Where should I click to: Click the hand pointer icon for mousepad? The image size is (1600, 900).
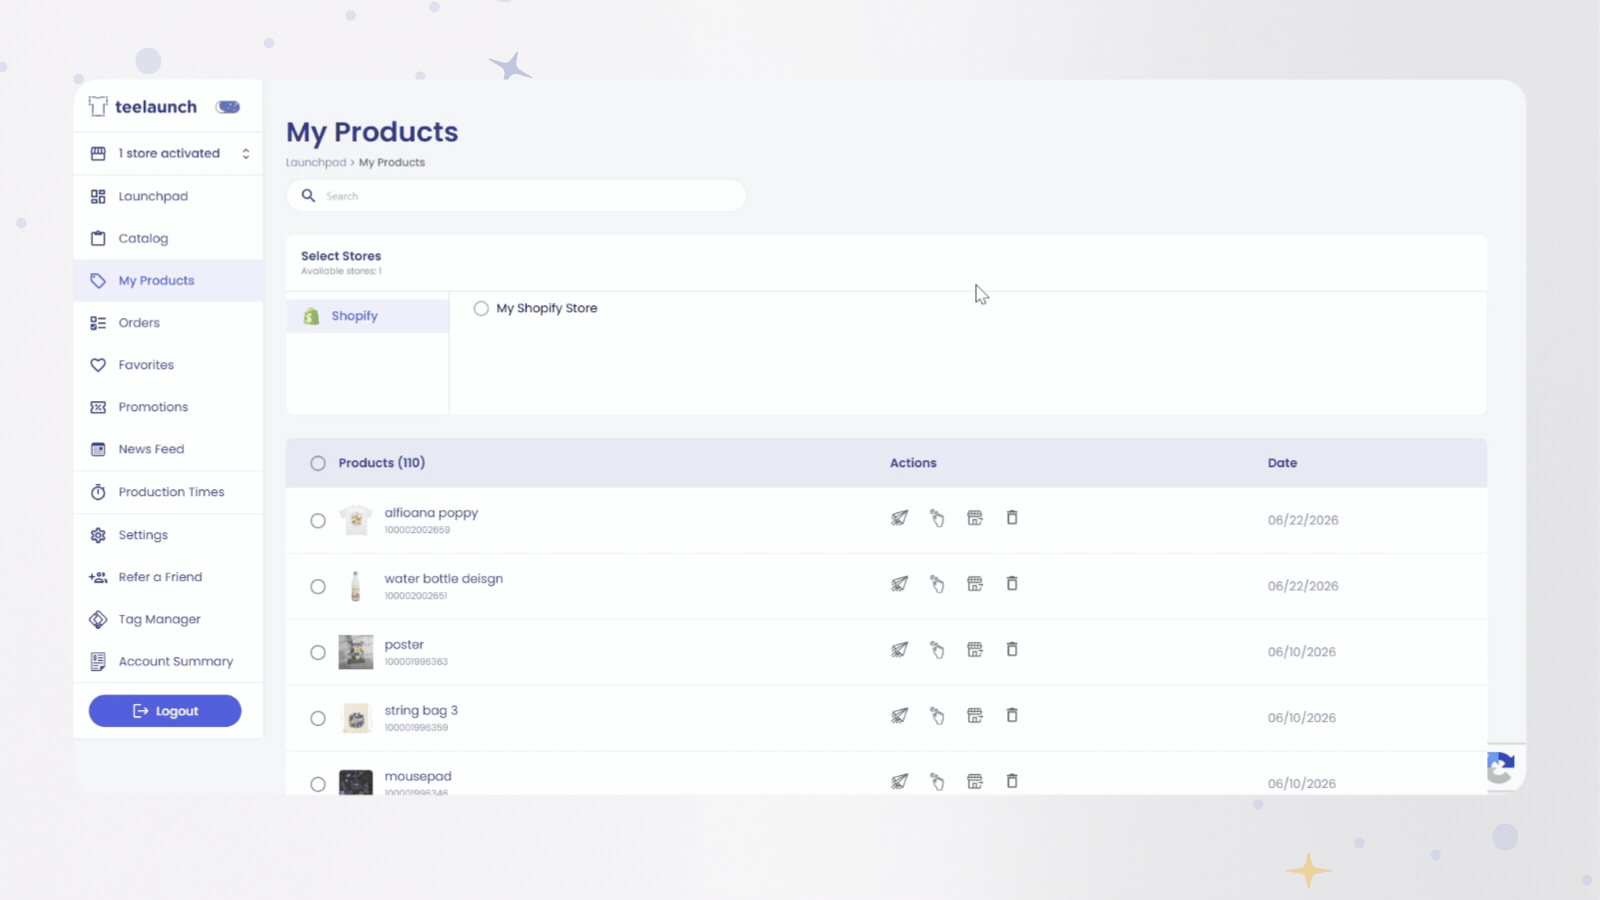coord(937,782)
